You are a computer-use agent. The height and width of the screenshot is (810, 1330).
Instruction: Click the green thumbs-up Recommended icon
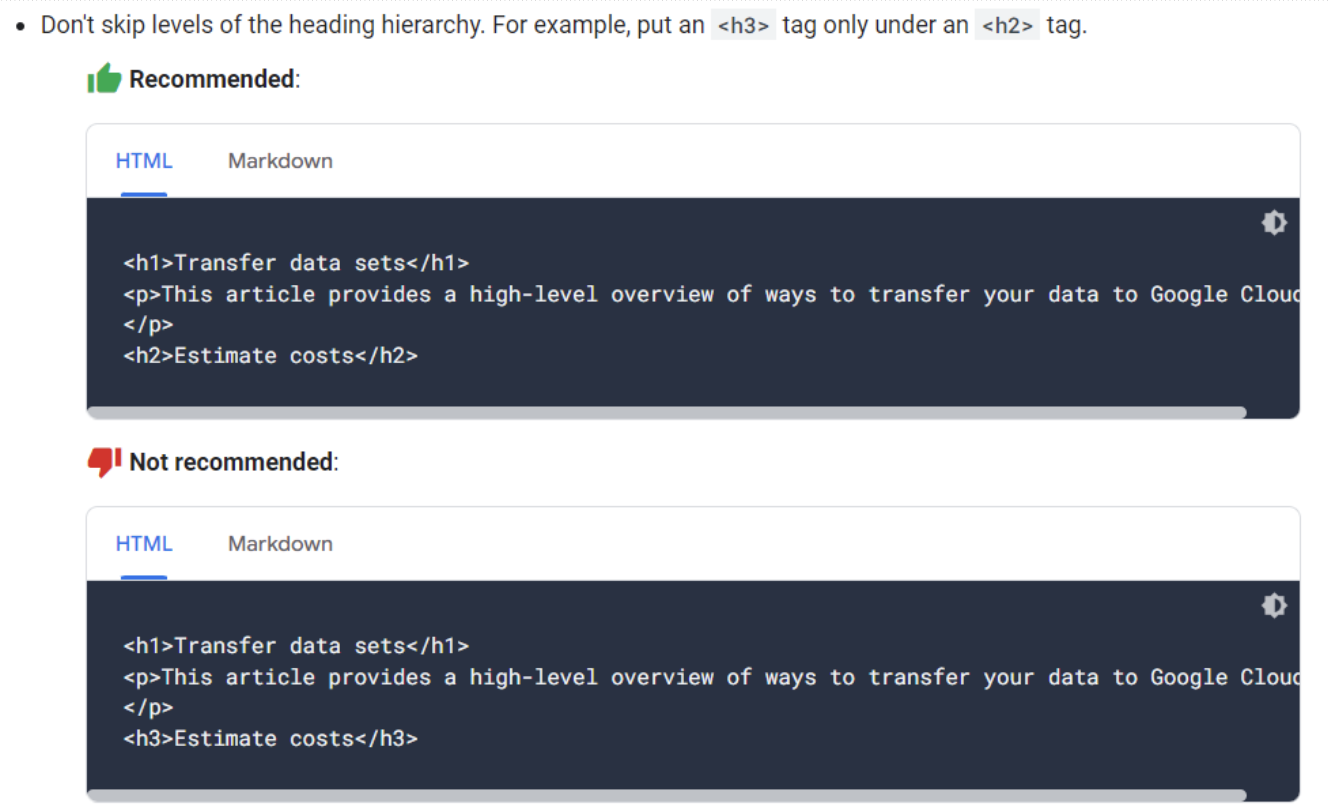click(104, 78)
